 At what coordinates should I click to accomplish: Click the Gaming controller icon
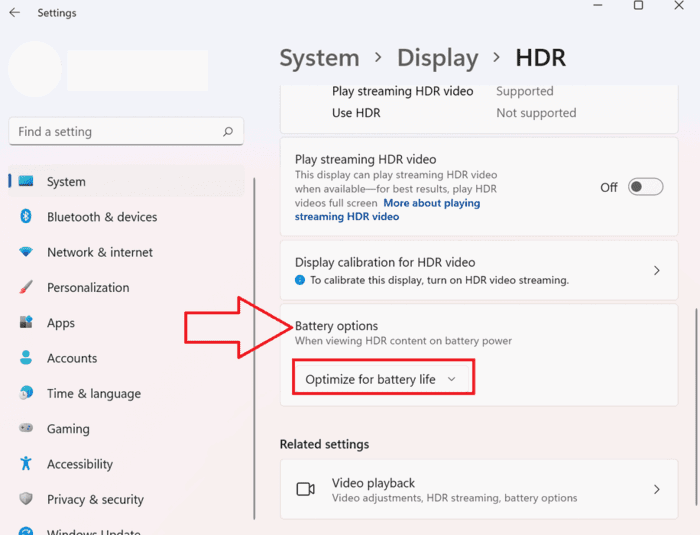[26, 428]
